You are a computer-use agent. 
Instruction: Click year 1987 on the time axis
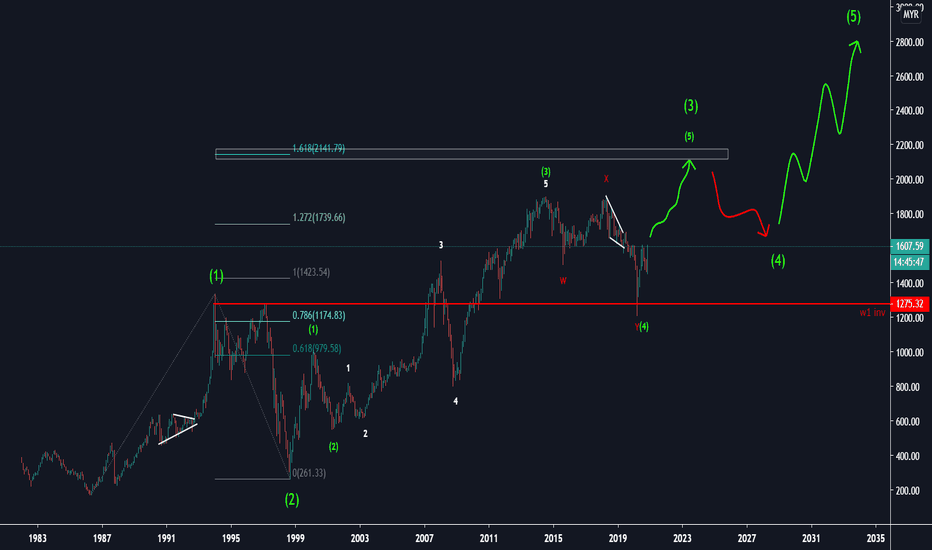[102, 538]
